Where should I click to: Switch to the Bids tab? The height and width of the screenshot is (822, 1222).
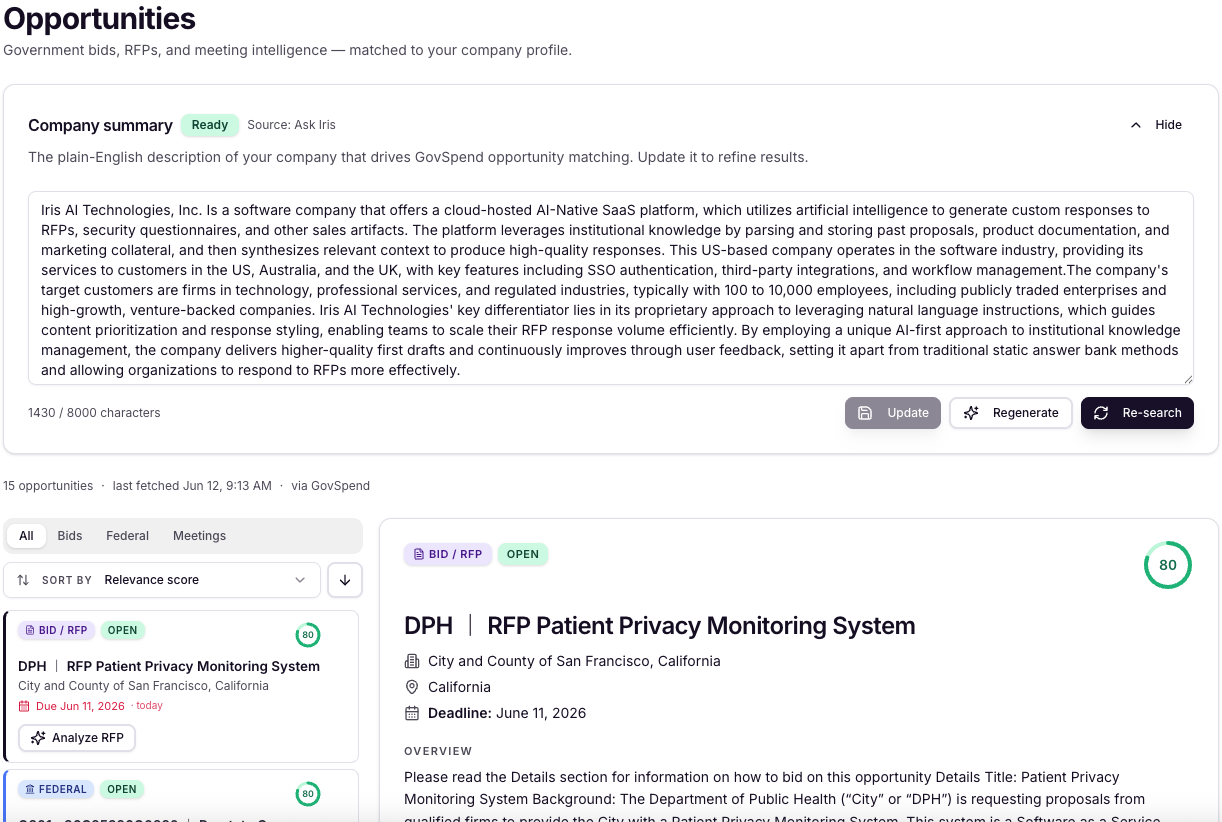click(x=70, y=536)
